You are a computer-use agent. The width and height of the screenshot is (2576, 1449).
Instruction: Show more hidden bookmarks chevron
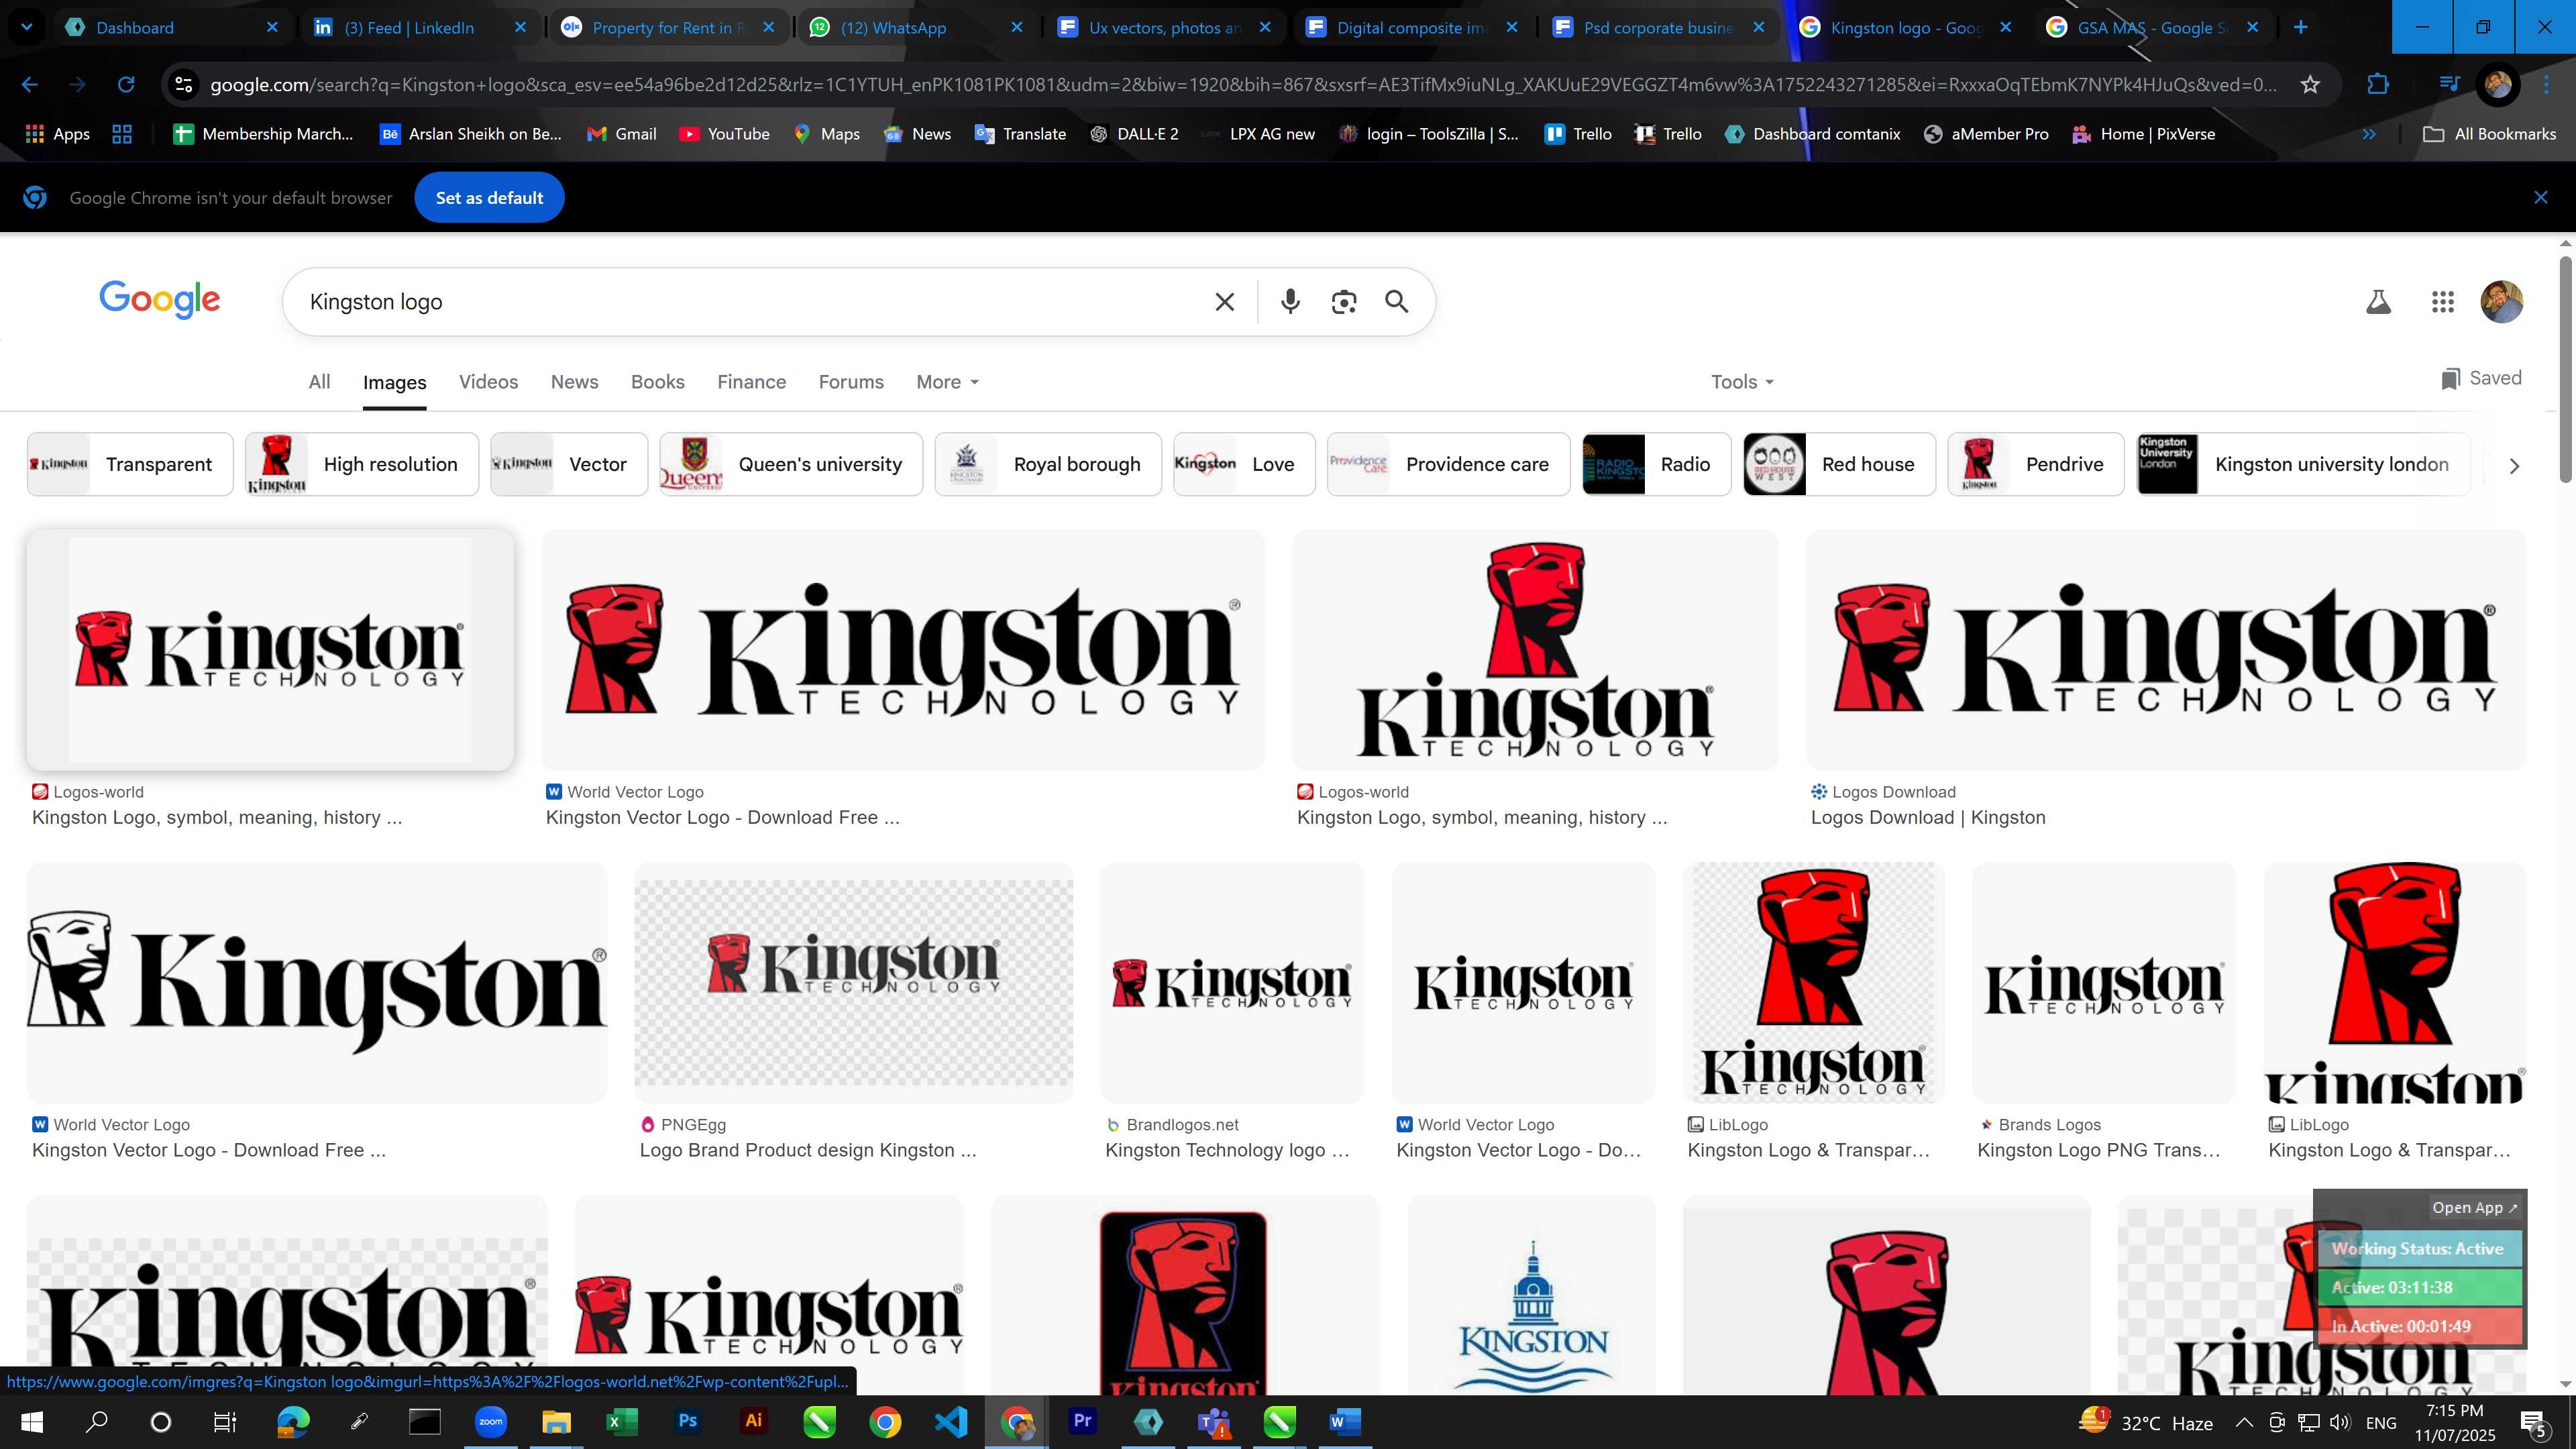[2369, 134]
